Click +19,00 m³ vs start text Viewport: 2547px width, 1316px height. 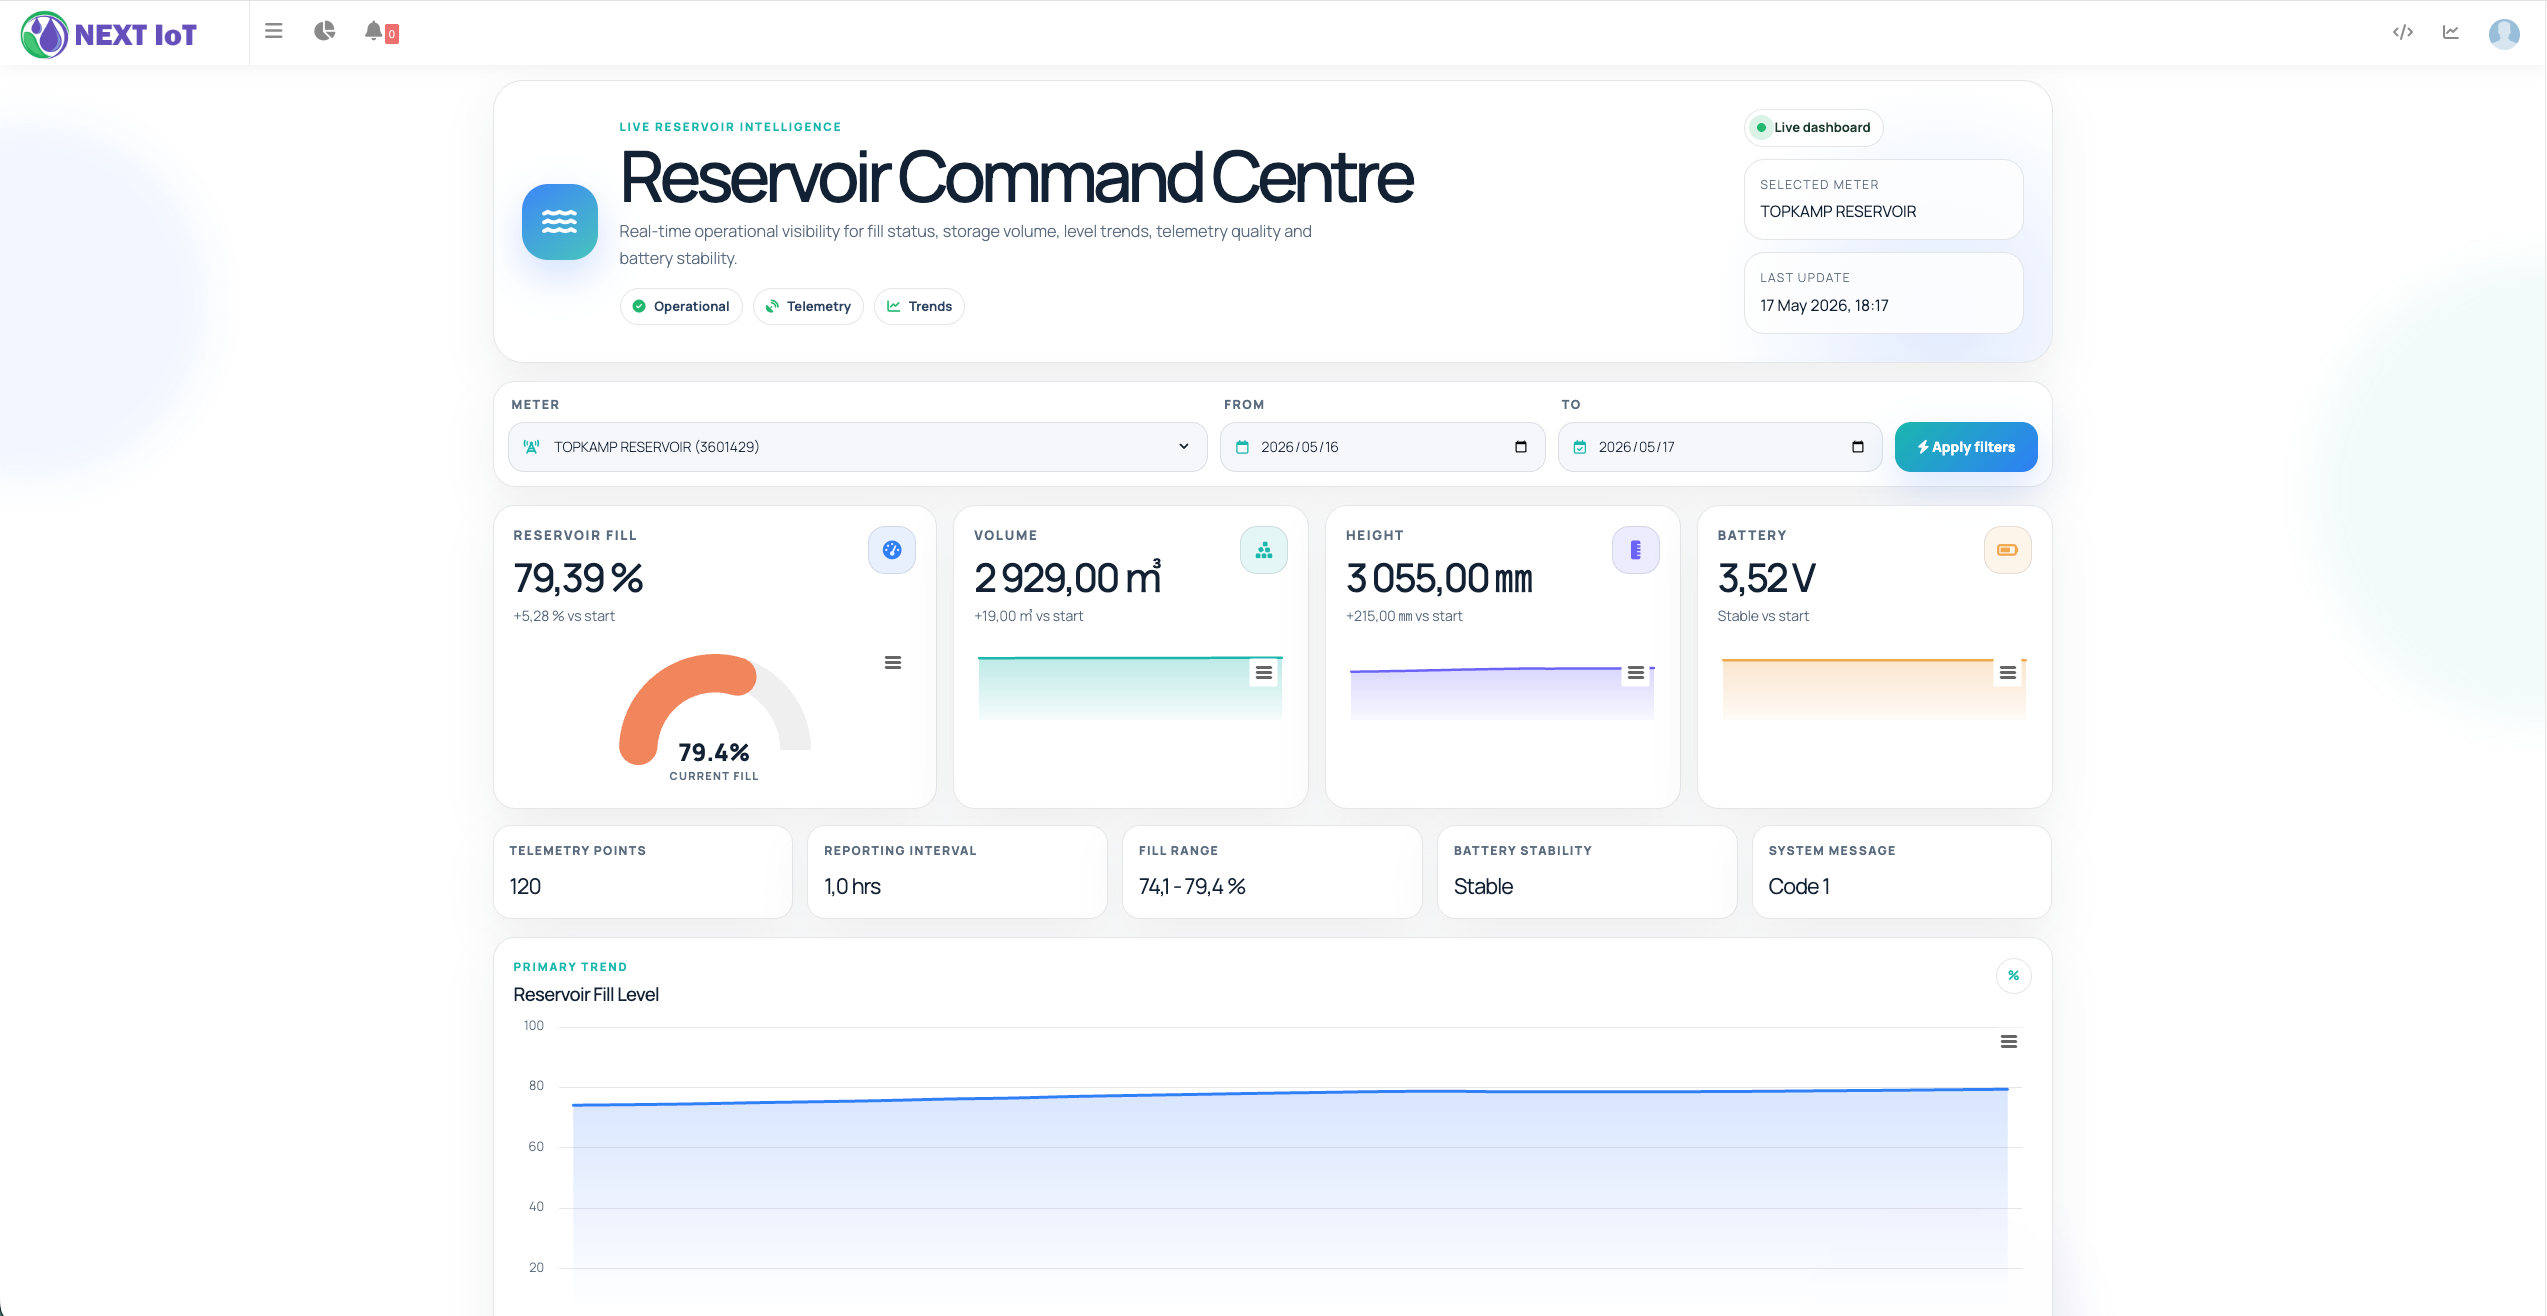1028,616
